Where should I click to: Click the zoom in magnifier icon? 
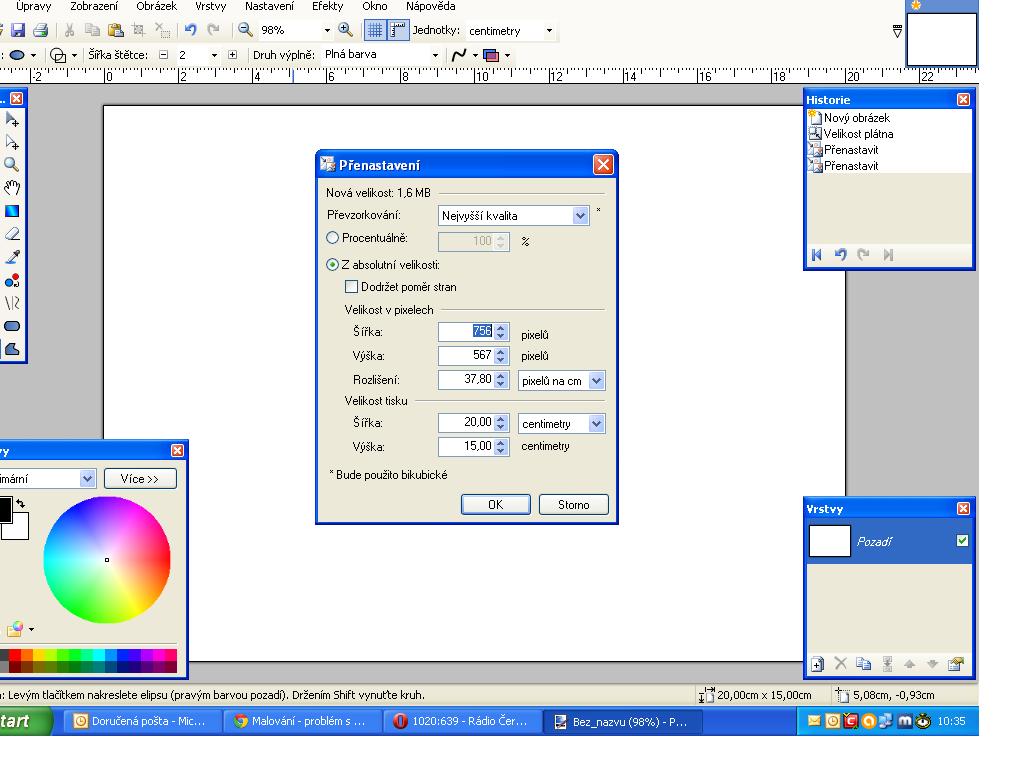tap(346, 31)
